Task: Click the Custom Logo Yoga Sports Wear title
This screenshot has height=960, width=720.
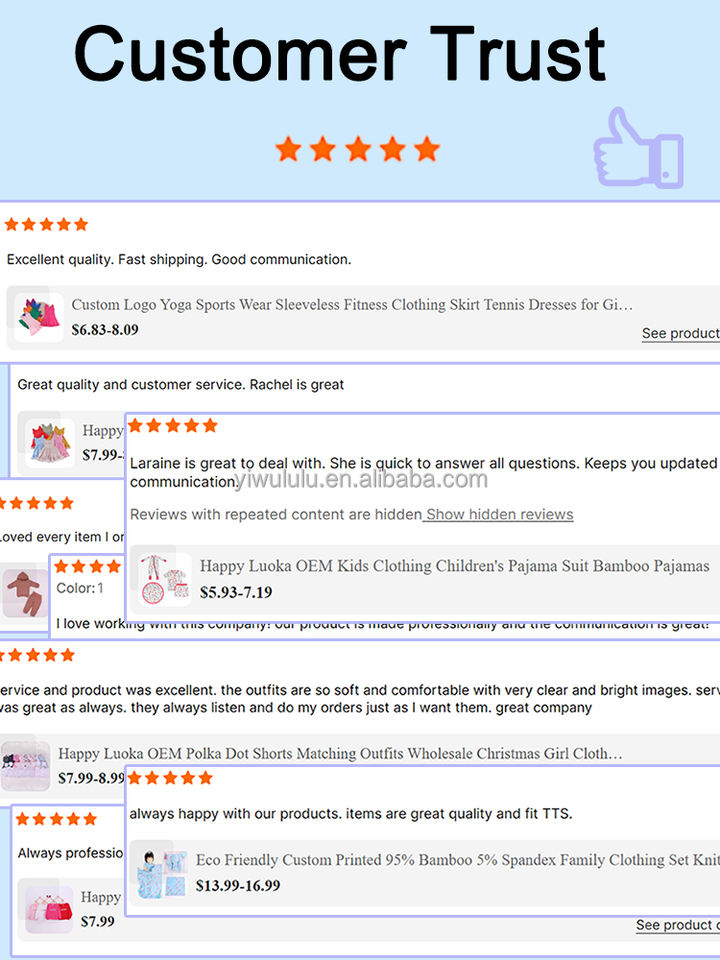Action: 352,304
